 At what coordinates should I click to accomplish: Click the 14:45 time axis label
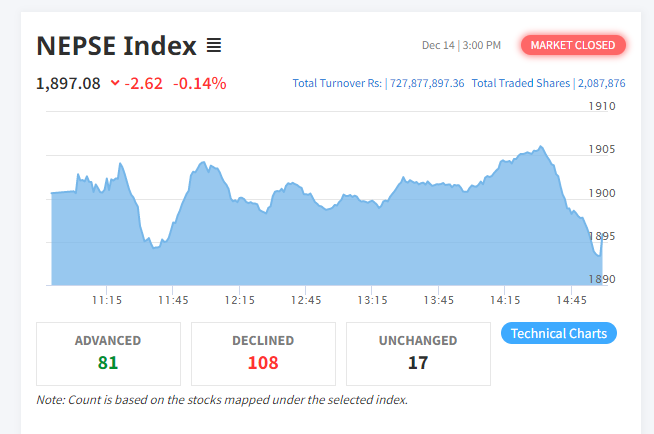(x=571, y=300)
